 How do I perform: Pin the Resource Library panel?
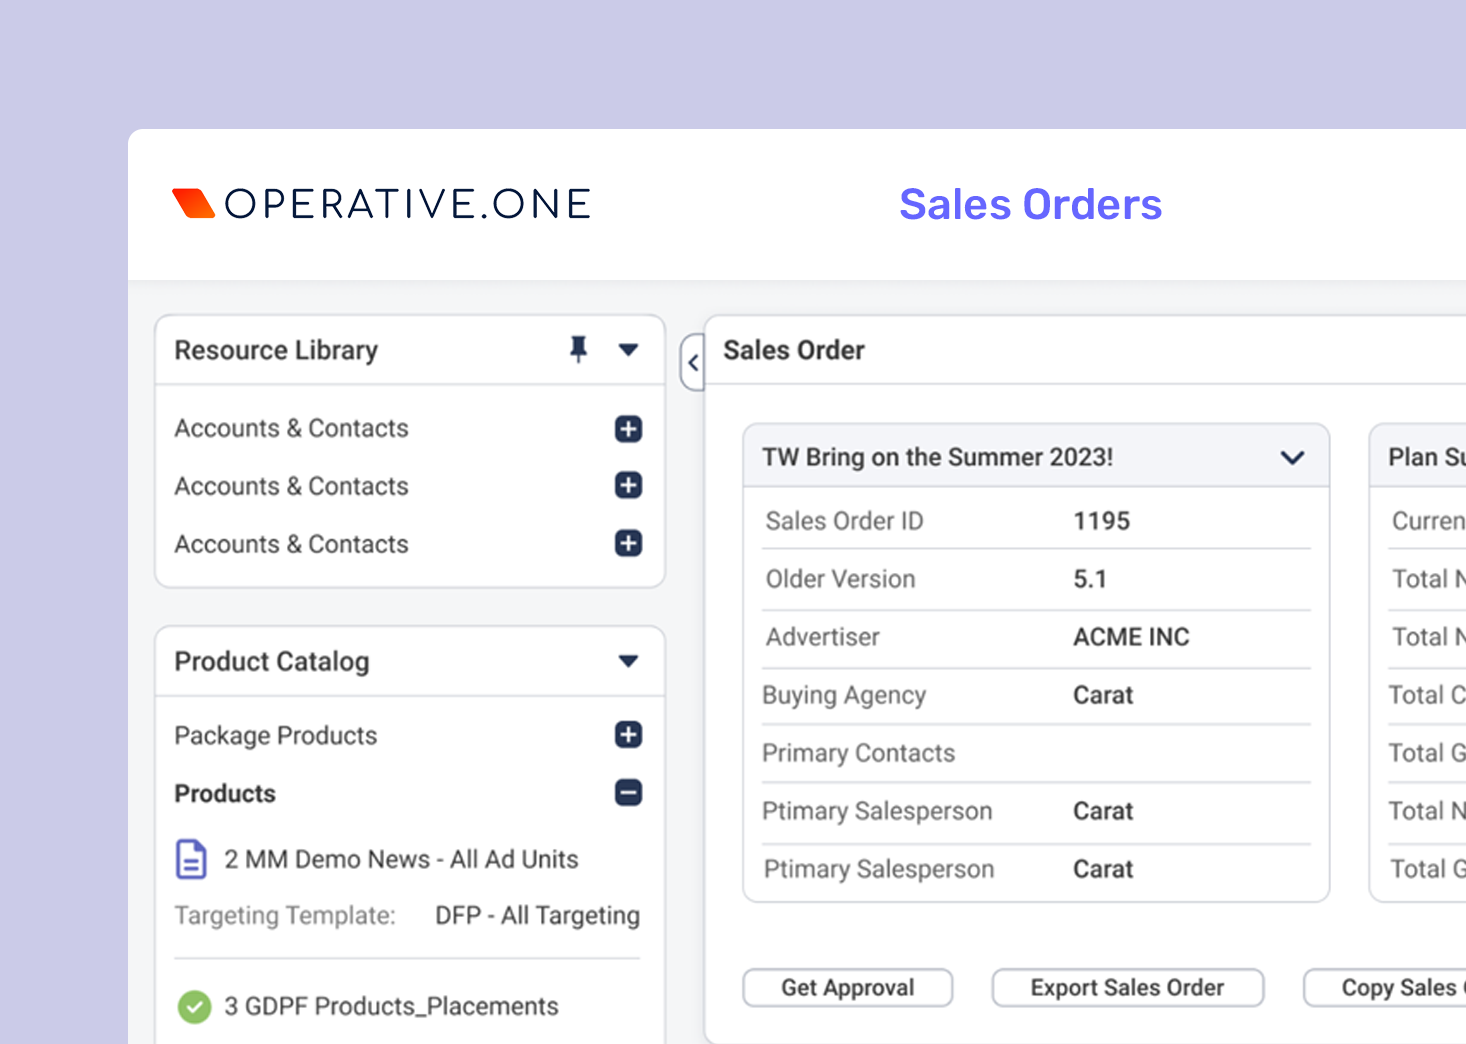[578, 349]
